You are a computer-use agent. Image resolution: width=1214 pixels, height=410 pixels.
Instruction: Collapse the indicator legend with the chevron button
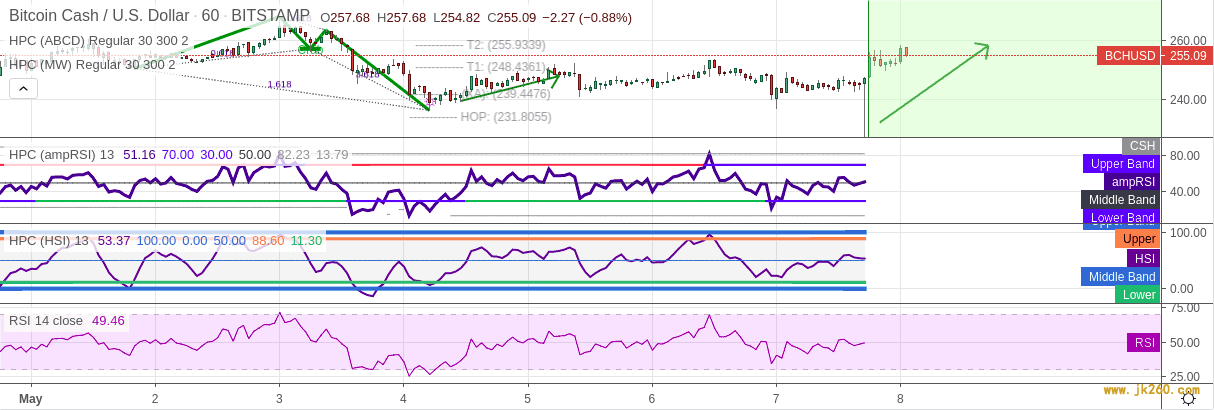click(24, 89)
